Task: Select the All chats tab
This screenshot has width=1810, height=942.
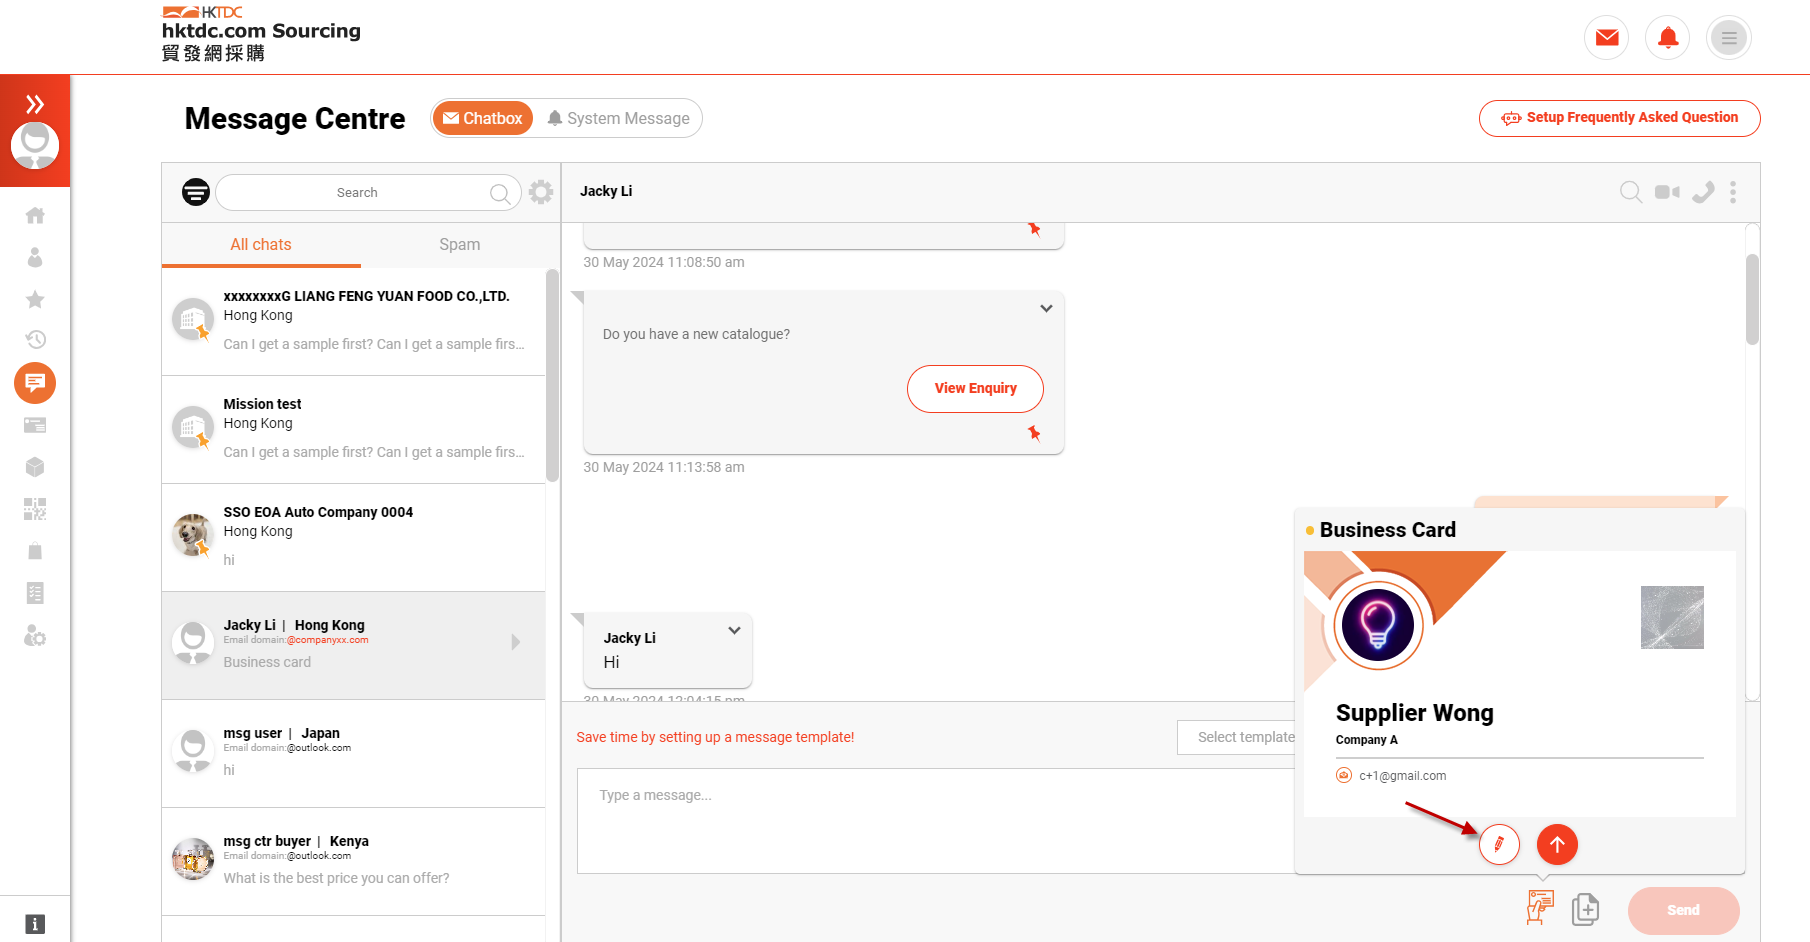Action: [261, 245]
